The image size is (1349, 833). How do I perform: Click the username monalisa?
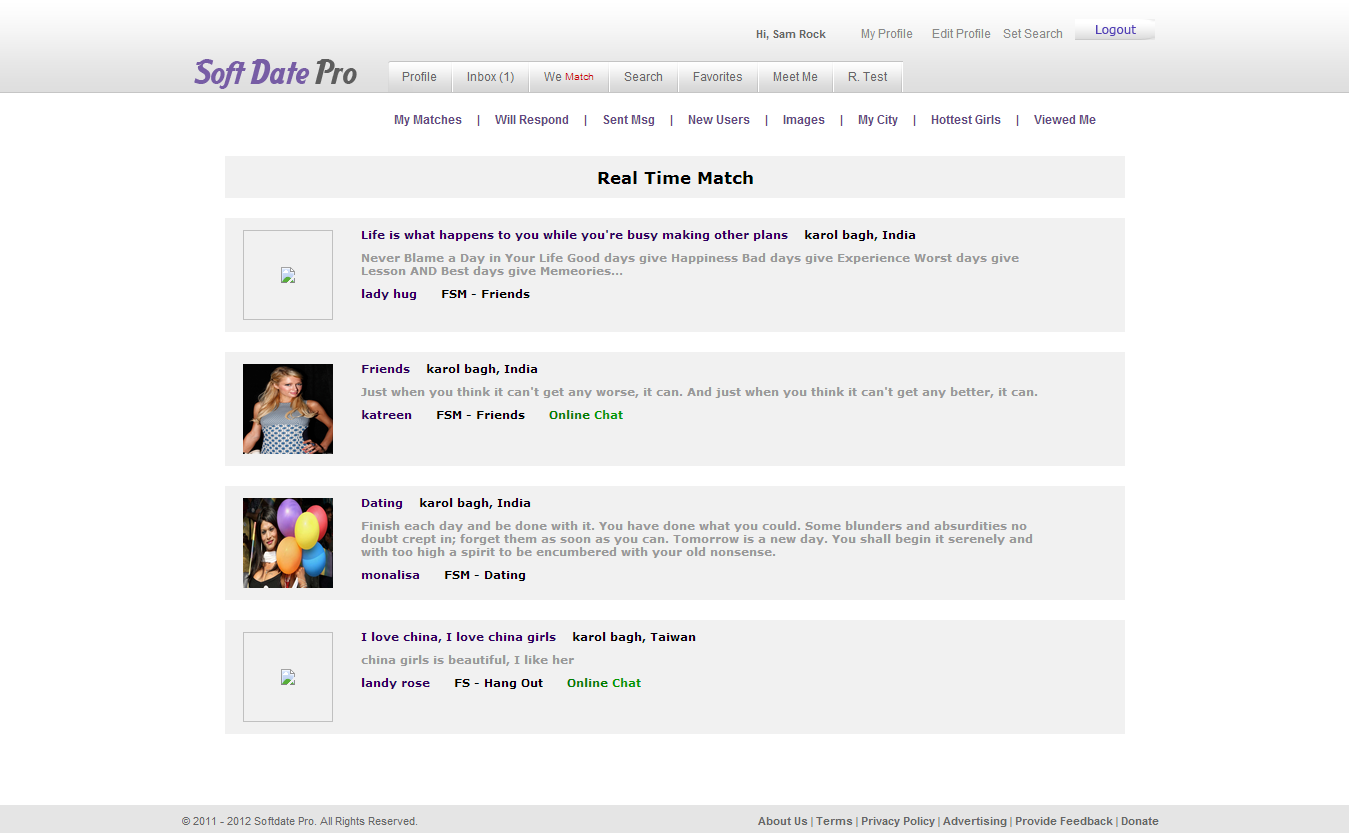[x=391, y=575]
